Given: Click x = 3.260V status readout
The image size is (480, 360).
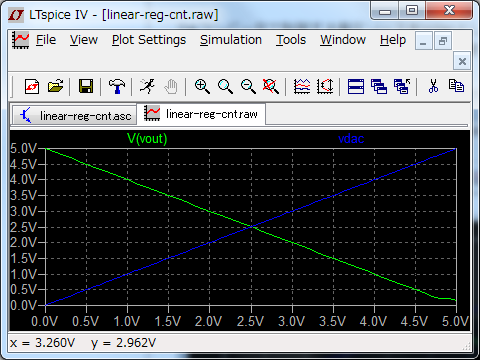Looking at the screenshot, I should coord(42,343).
